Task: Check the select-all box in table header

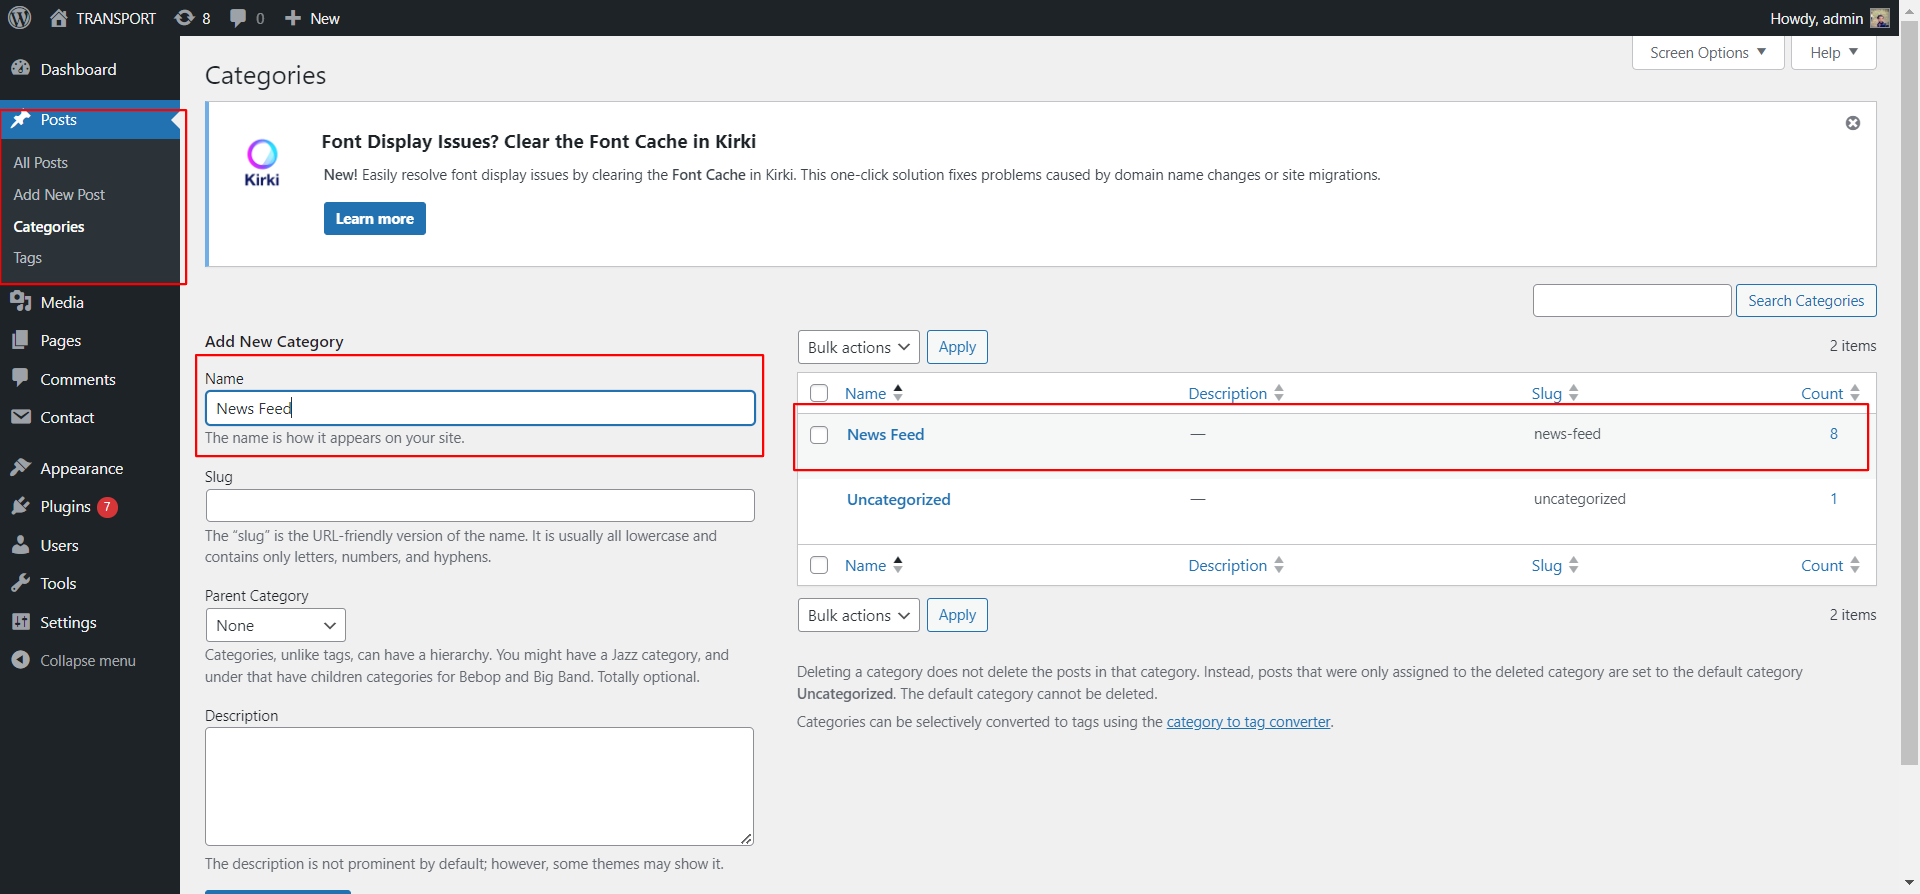Action: click(x=819, y=393)
